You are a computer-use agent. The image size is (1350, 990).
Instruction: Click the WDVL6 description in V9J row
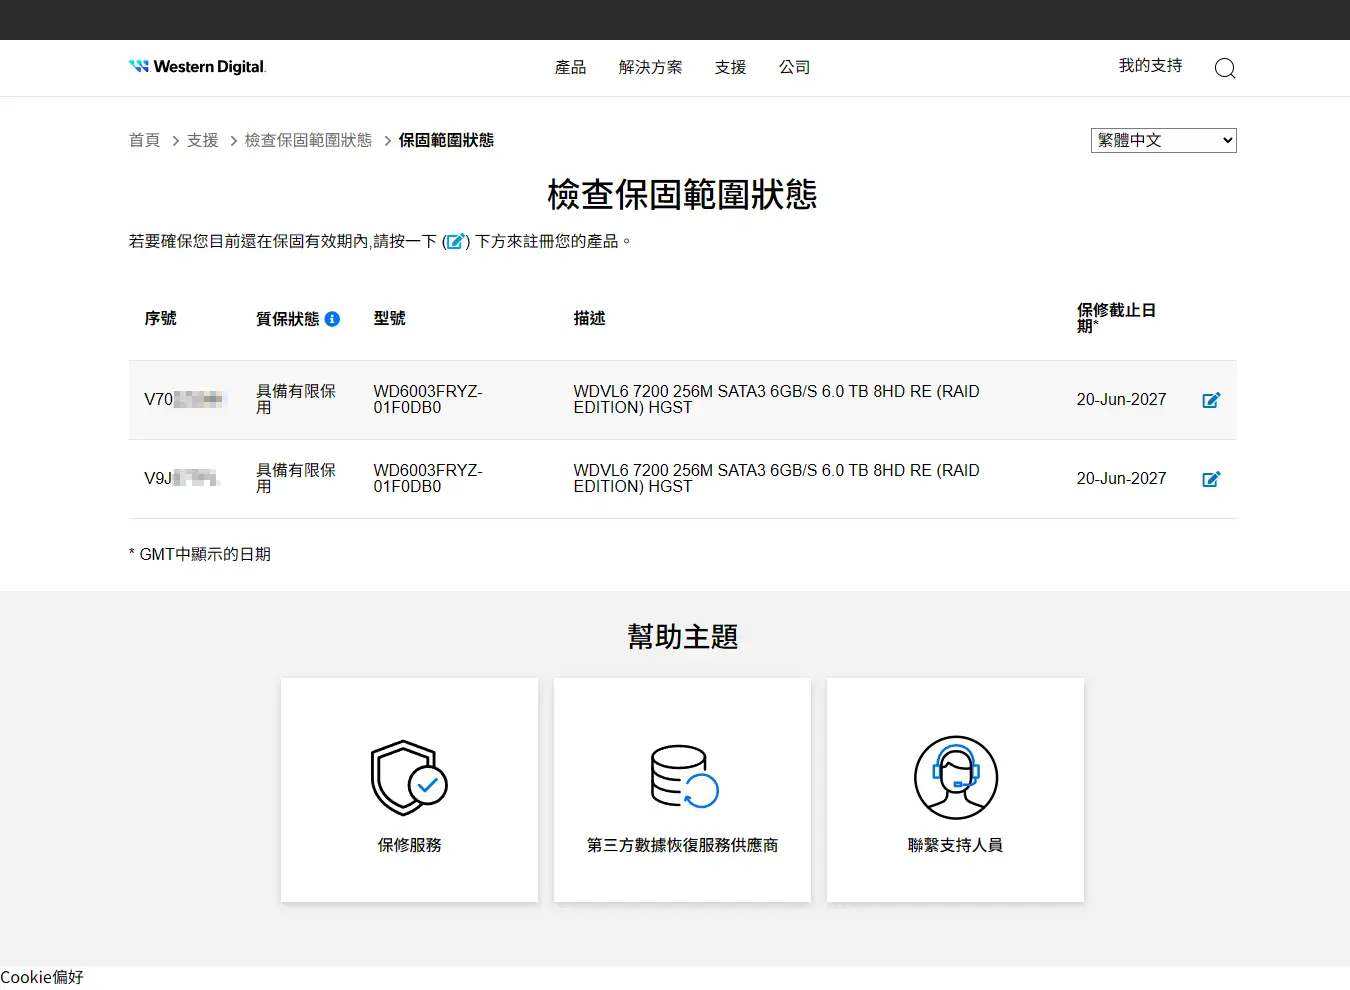point(776,478)
